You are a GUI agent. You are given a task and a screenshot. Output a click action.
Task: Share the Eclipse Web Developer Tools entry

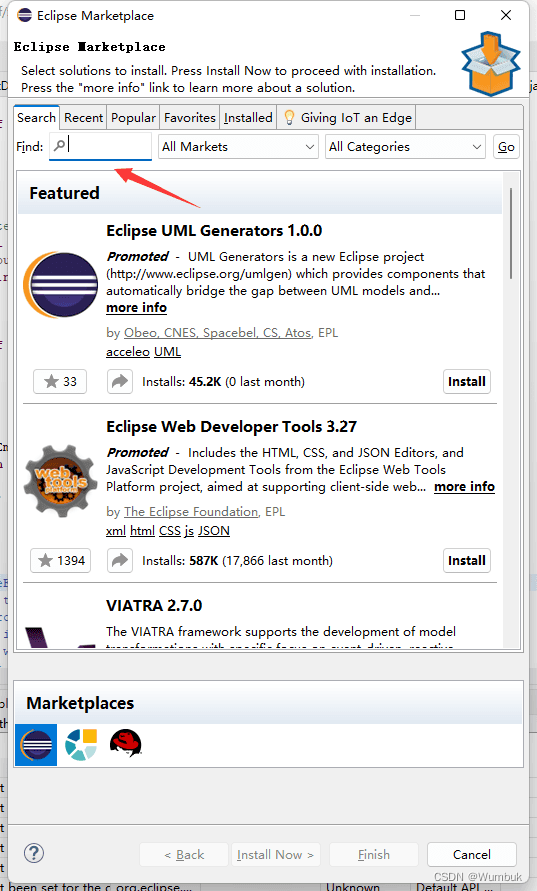120,561
